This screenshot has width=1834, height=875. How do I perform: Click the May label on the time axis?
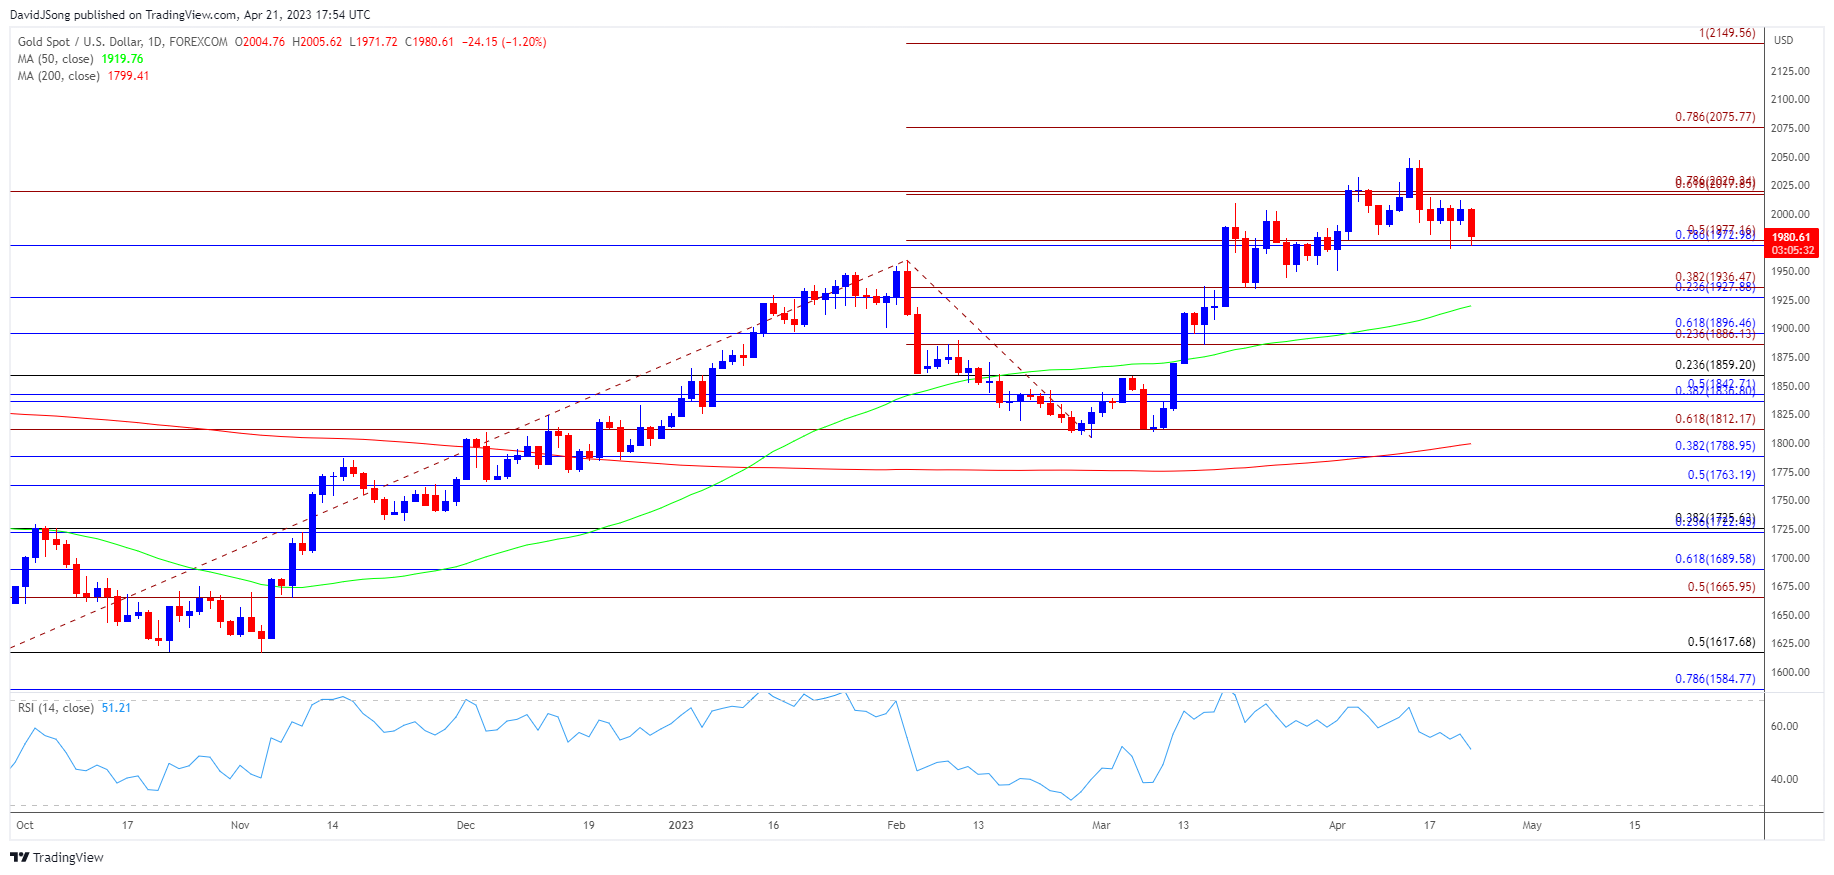[1532, 825]
